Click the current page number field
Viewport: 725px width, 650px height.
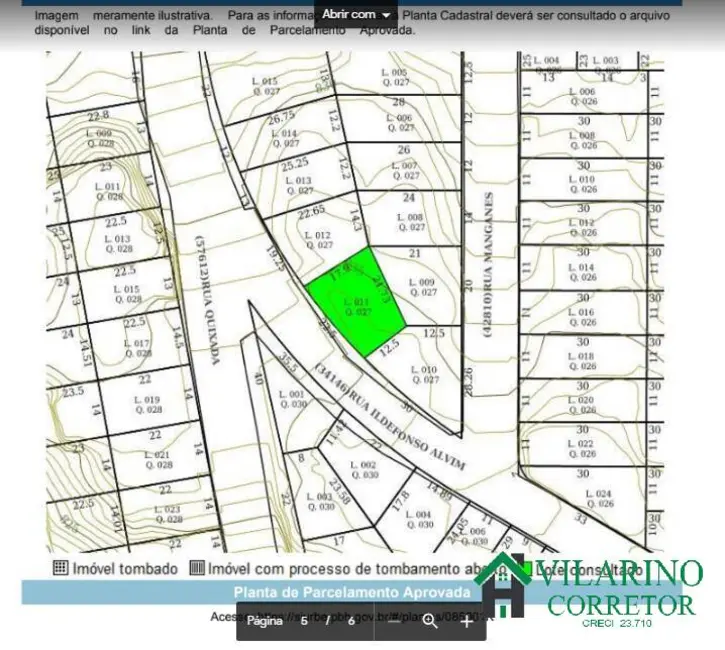[x=304, y=621]
